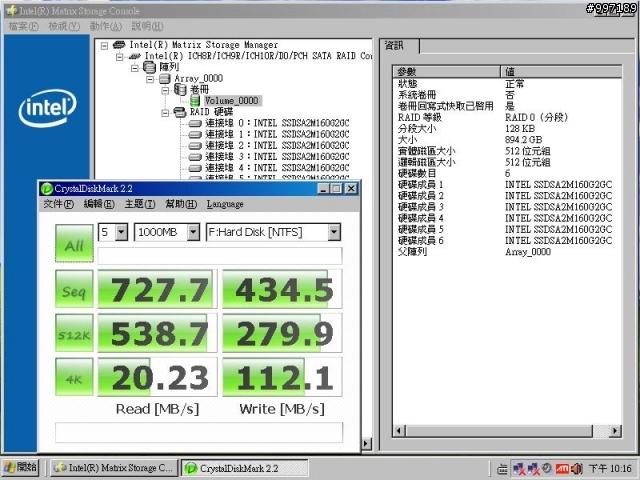Click the Intel Matrix Storage Manager root icon
The image size is (640, 480).
coord(119,44)
